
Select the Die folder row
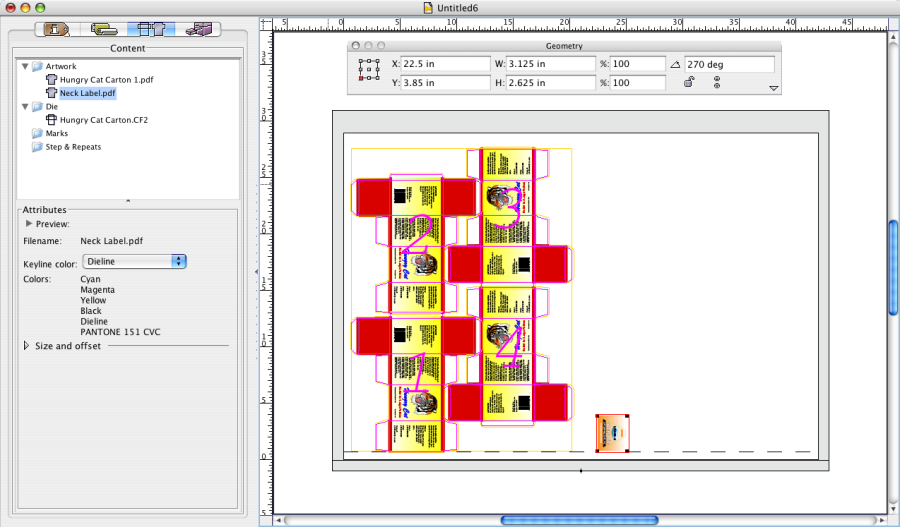pyautogui.click(x=52, y=107)
